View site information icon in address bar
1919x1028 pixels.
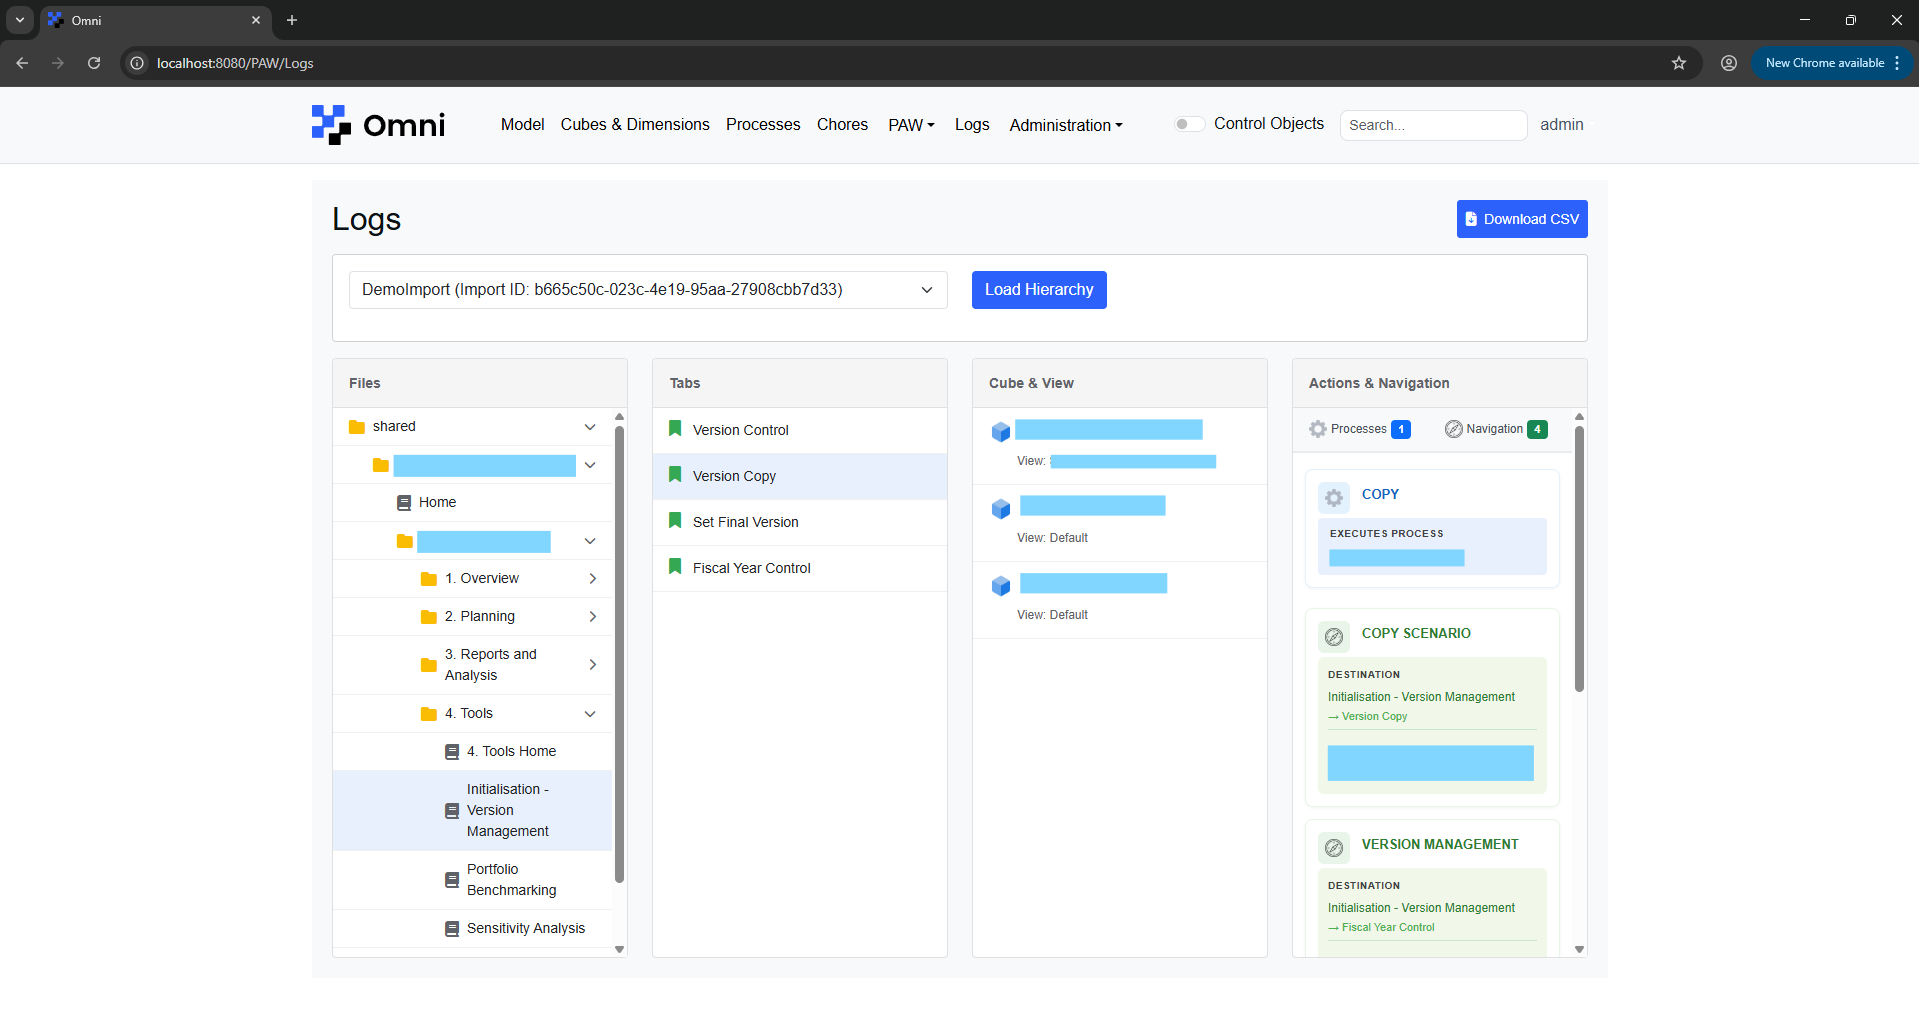coord(137,63)
